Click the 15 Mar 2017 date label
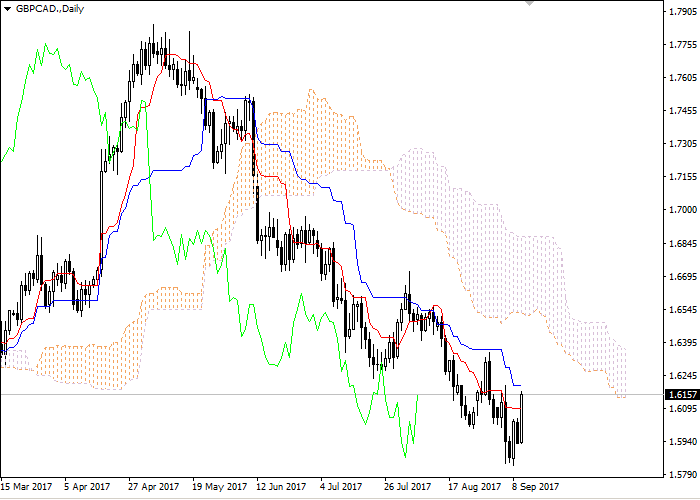Screen dimensions: 700x500 (x=26, y=487)
